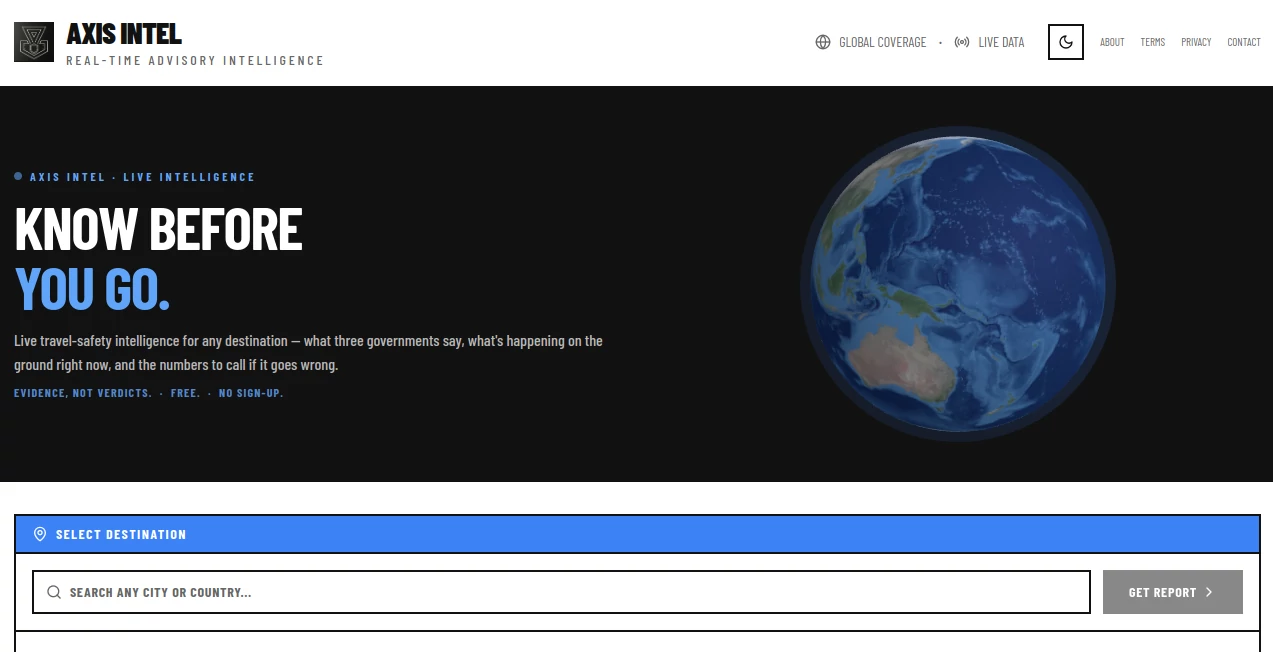
Task: Toggle dark mode with the moon button
Action: (1066, 42)
